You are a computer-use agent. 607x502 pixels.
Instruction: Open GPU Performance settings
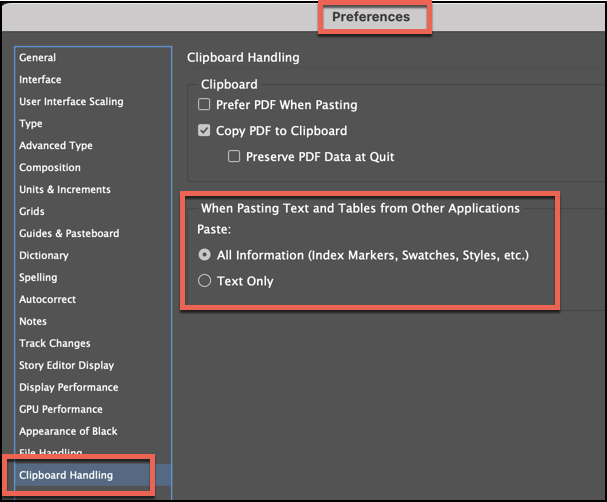tap(61, 410)
